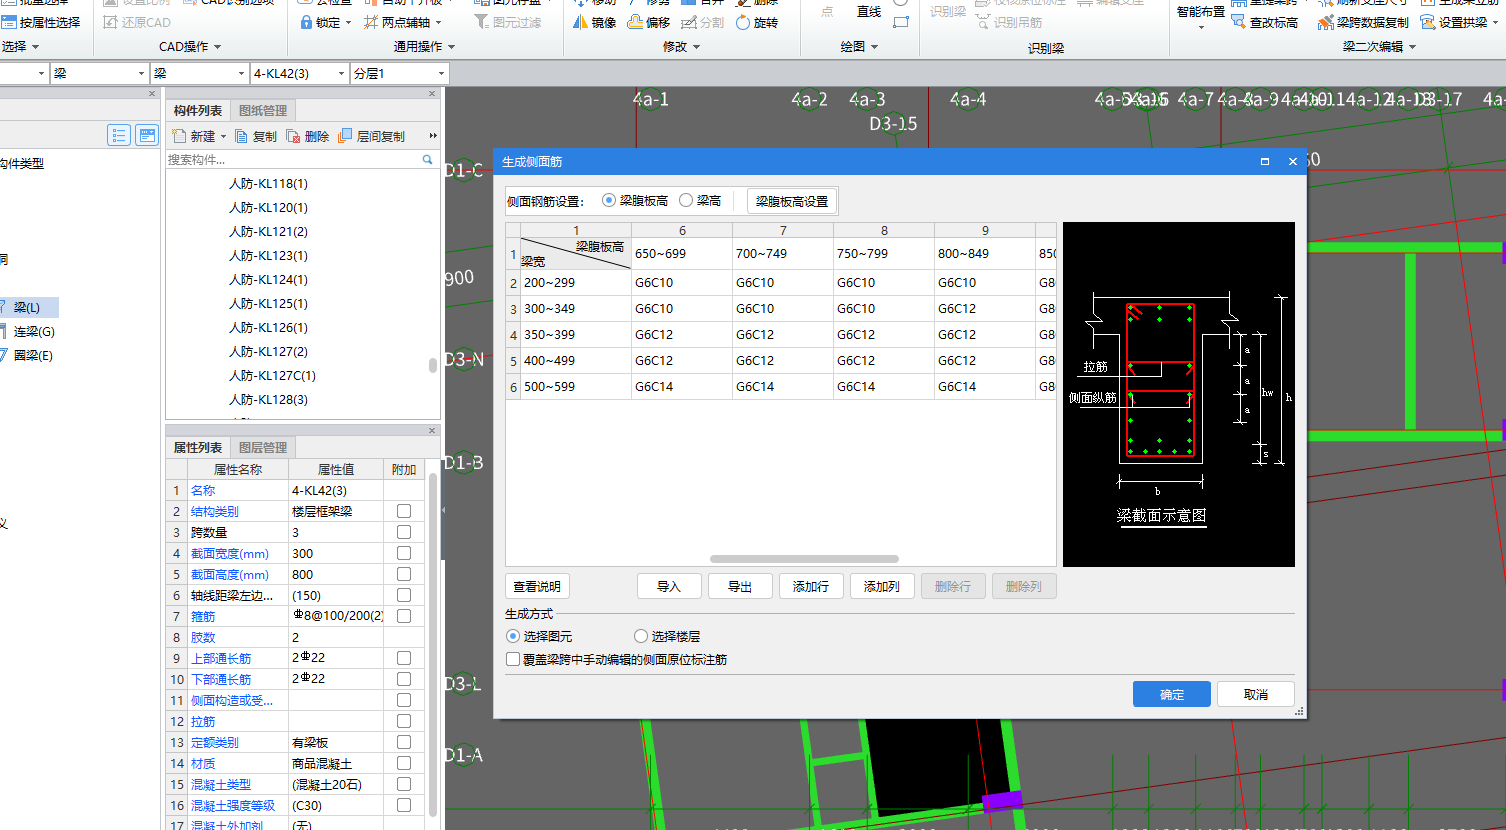Viewport: 1506px width, 830px height.
Task: Click search magnifier in component search box
Action: pyautogui.click(x=428, y=159)
